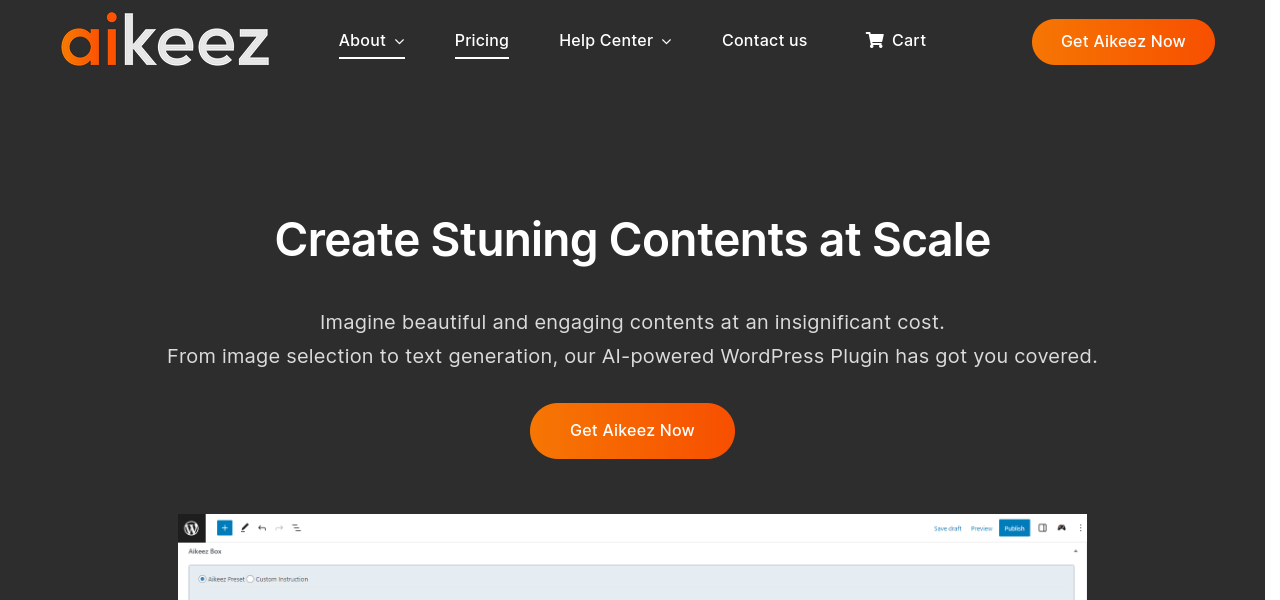Open the Contact us page
The image size is (1280, 600).
(x=764, y=41)
